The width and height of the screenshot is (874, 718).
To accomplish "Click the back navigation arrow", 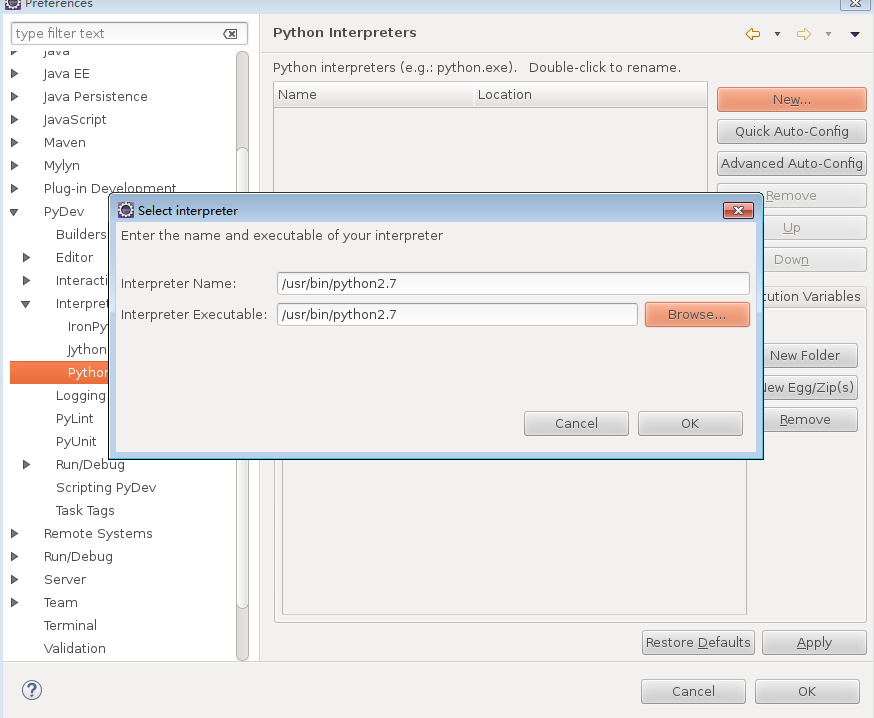I will [x=753, y=34].
